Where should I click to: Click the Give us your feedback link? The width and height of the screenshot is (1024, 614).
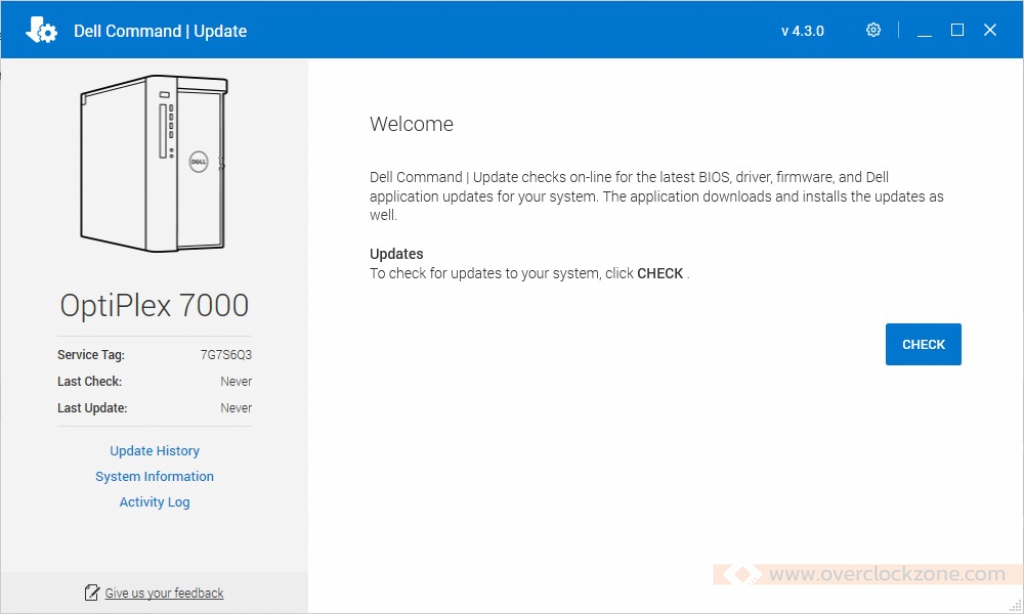pos(164,593)
